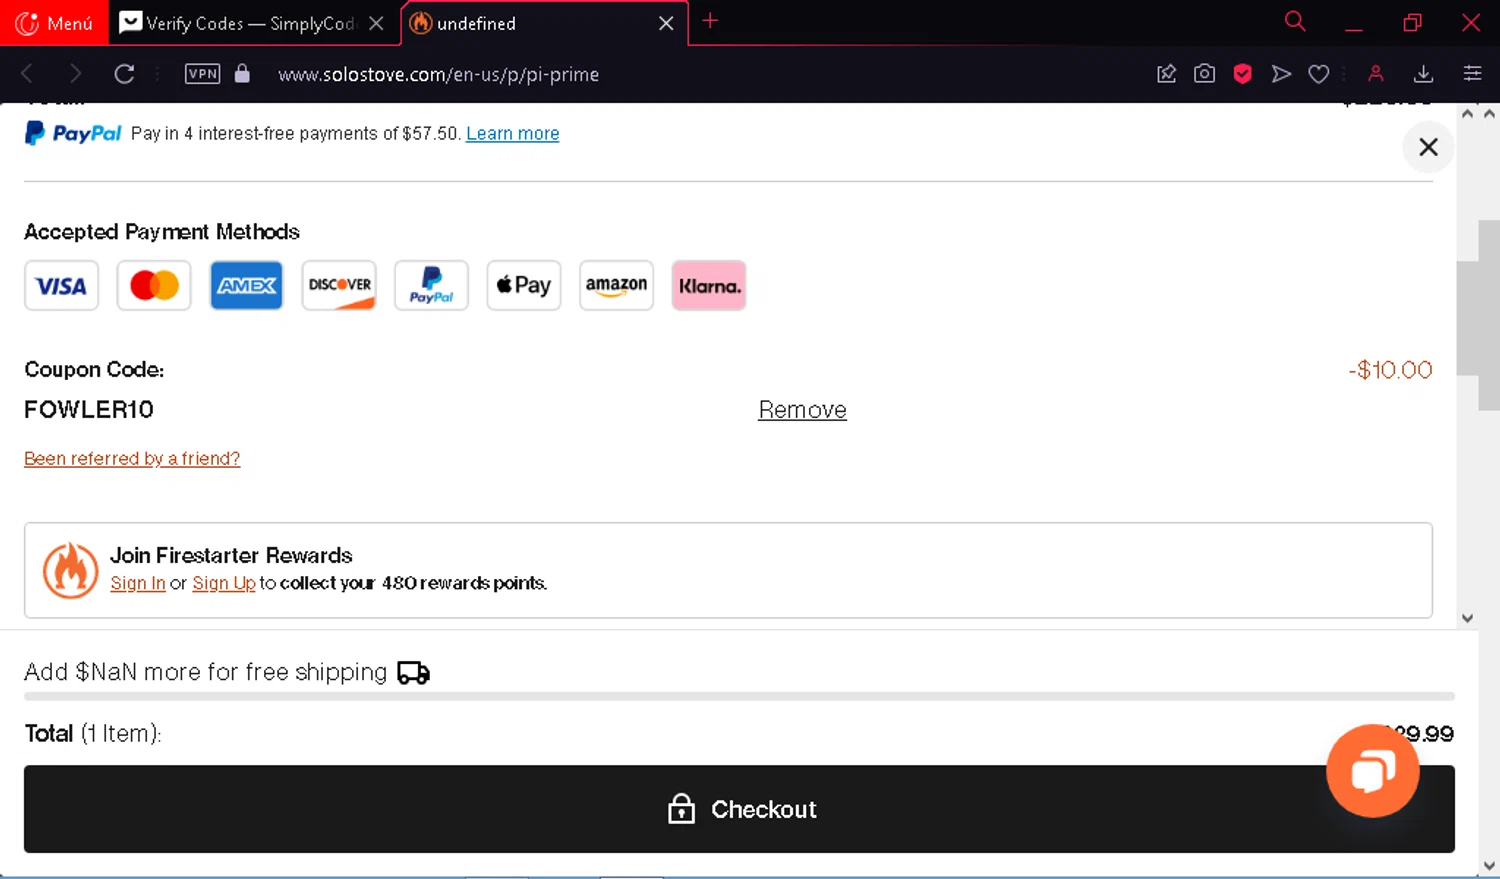Close the Verify Codes tab

tap(376, 23)
